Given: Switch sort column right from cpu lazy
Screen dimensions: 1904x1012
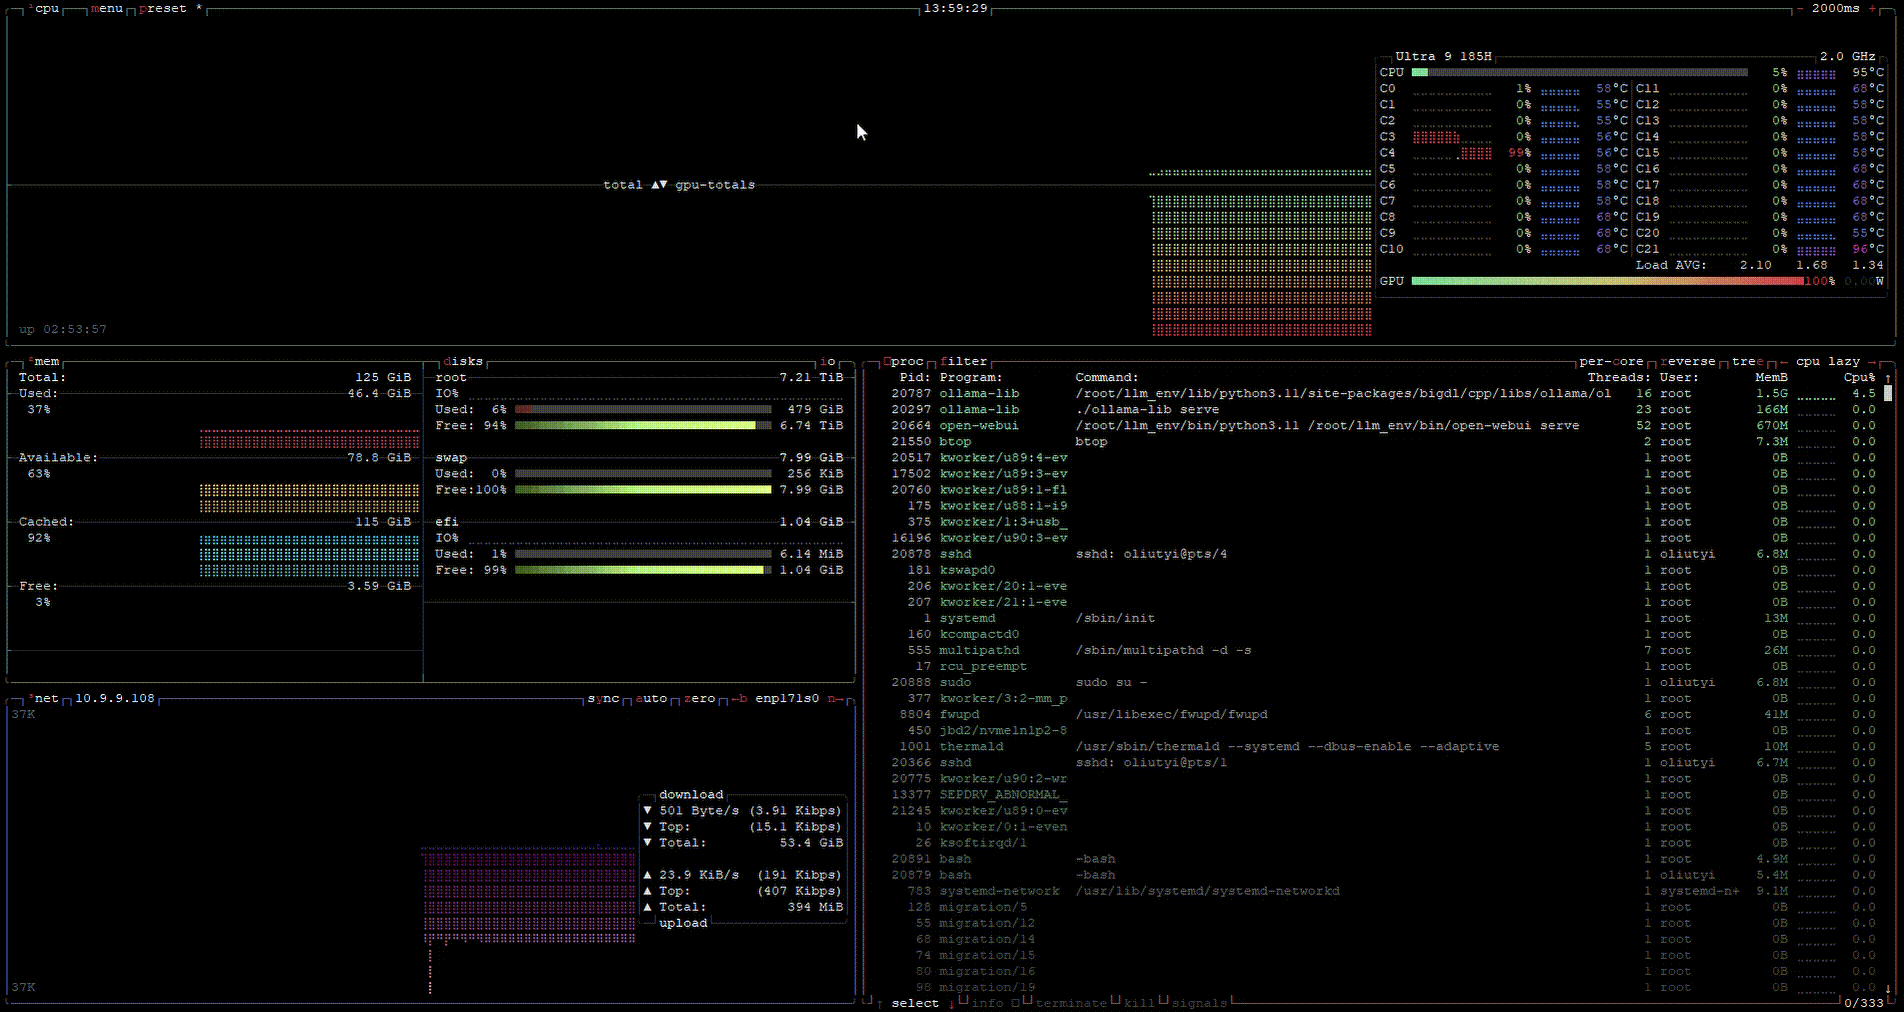Looking at the screenshot, I should (1872, 362).
